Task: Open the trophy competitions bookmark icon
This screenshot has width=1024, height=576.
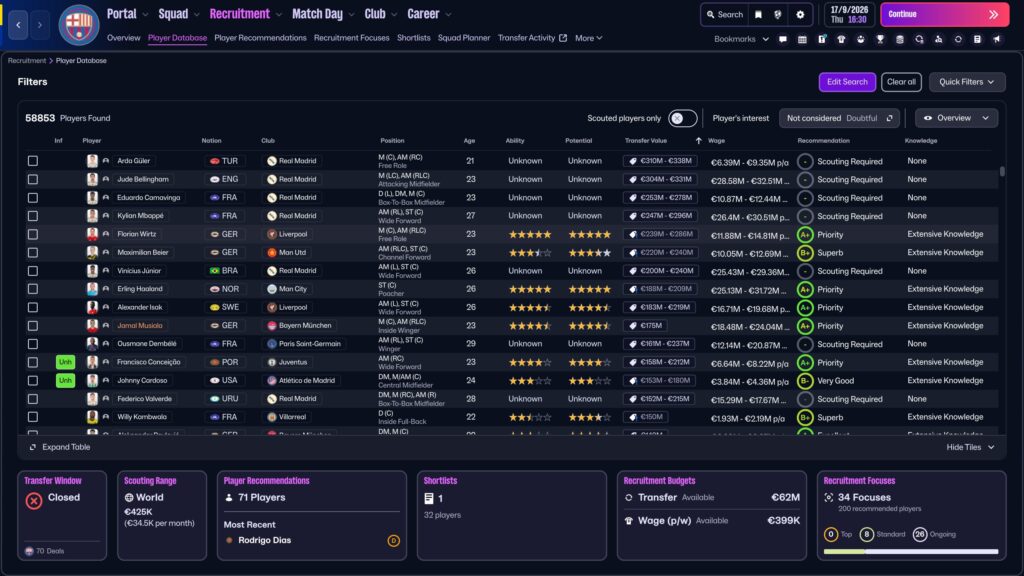Action: tap(880, 39)
